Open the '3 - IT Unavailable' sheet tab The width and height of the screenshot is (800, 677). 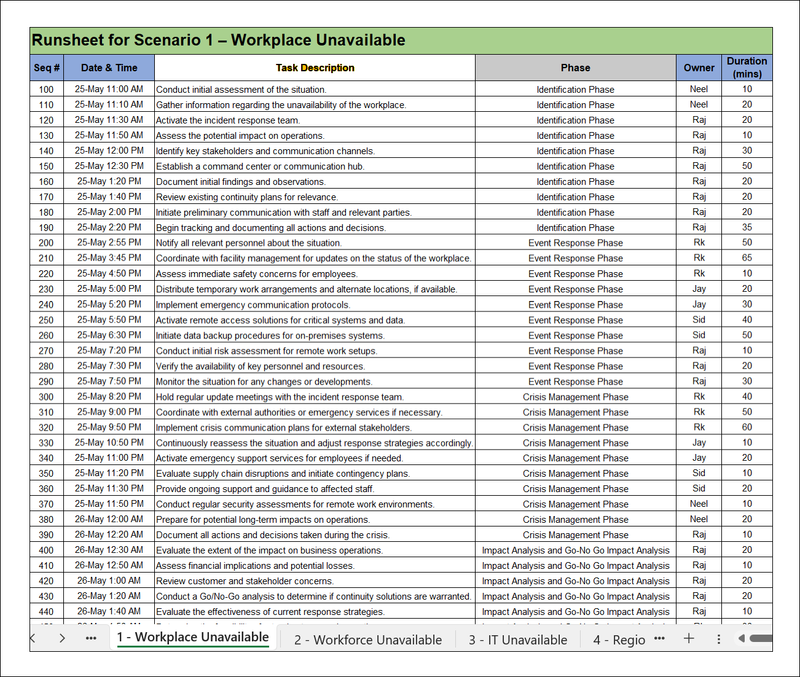pos(517,639)
